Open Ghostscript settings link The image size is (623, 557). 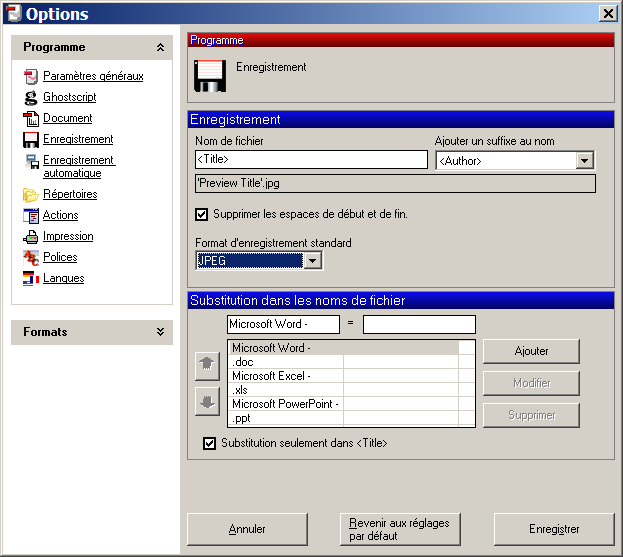point(70,97)
